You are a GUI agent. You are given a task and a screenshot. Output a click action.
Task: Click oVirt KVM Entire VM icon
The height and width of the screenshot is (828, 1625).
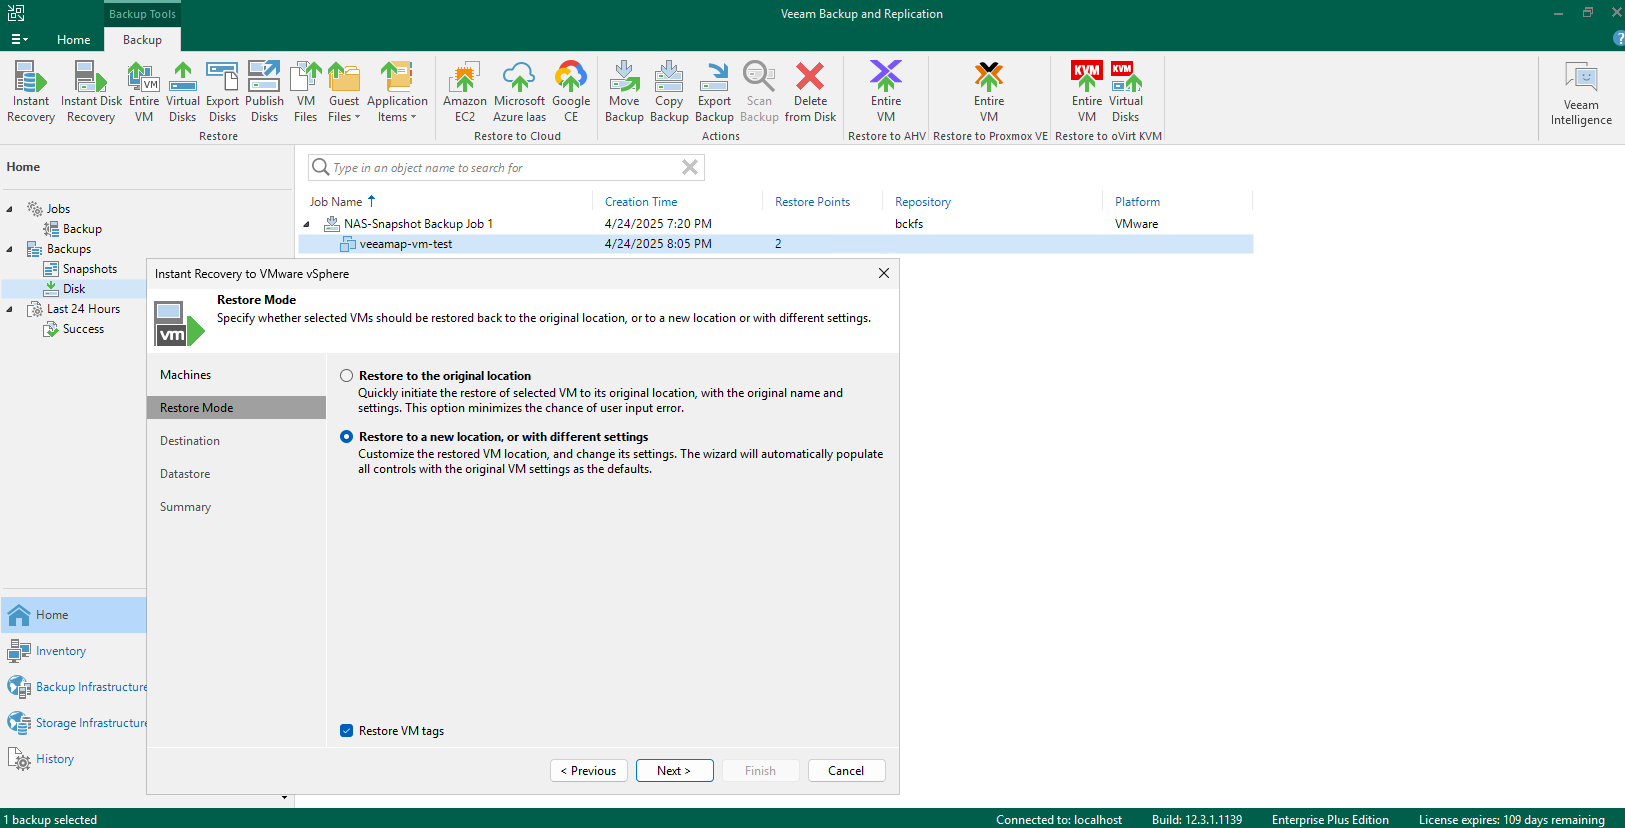(1087, 92)
